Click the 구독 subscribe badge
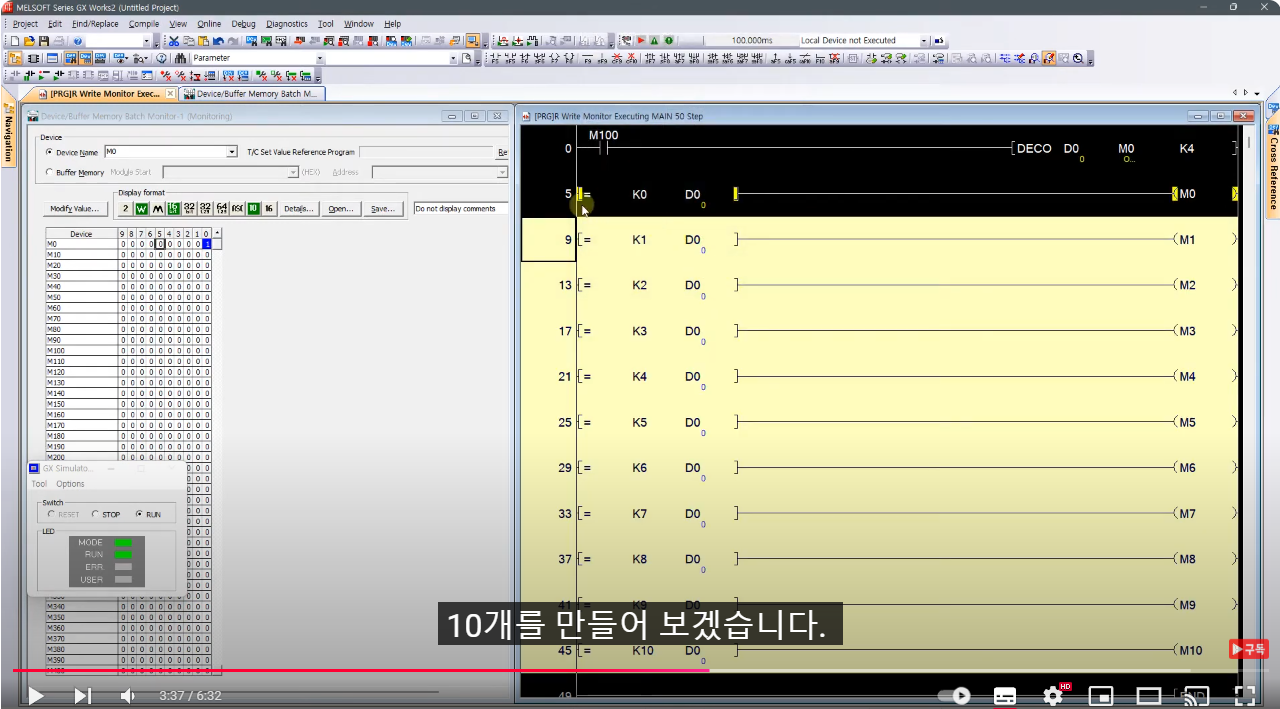 [x=1248, y=649]
